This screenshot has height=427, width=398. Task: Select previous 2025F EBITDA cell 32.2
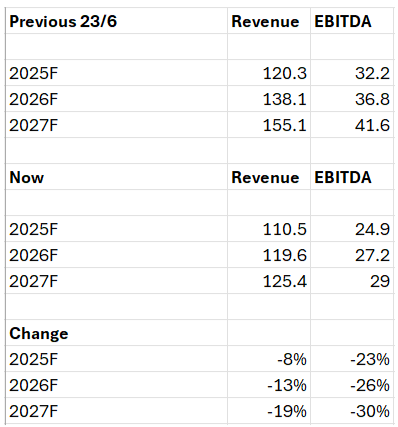point(352,73)
